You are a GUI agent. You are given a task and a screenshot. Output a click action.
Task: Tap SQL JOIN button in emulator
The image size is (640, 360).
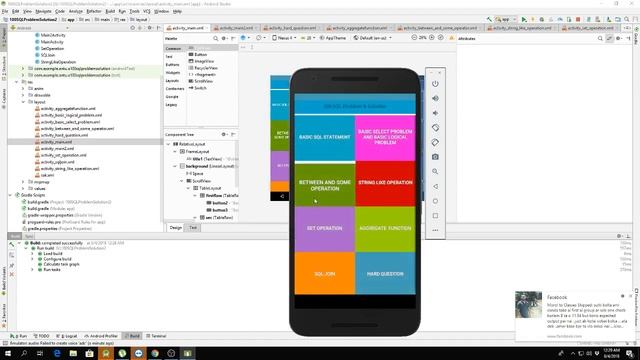pyautogui.click(x=324, y=273)
